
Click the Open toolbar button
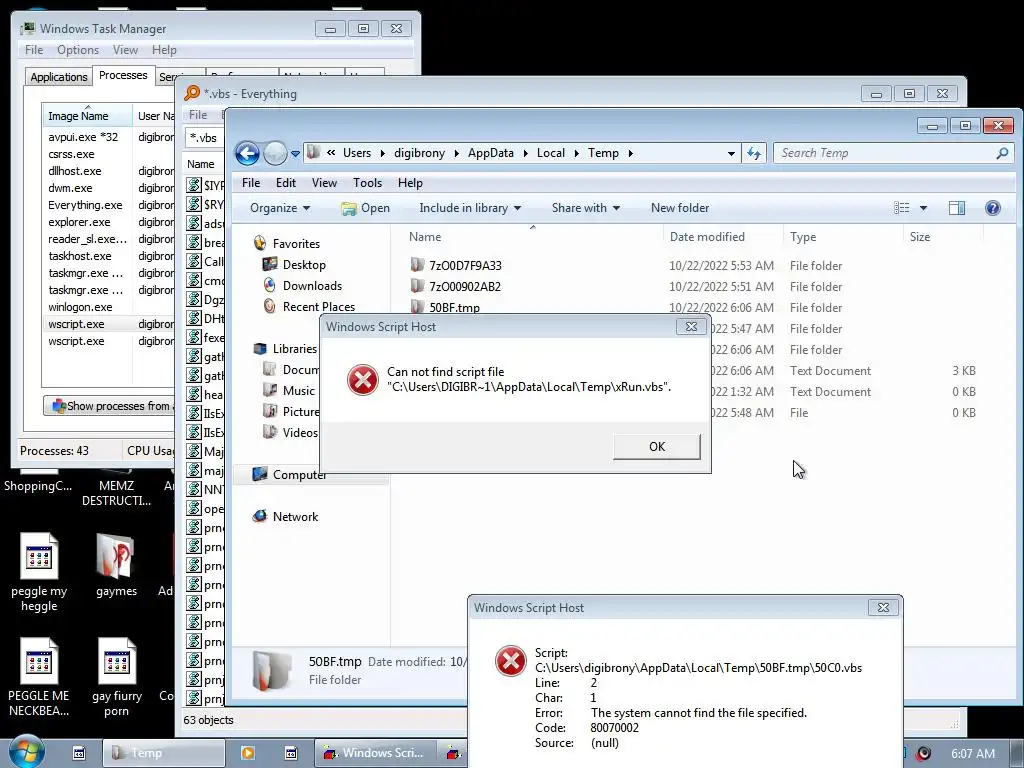[365, 208]
